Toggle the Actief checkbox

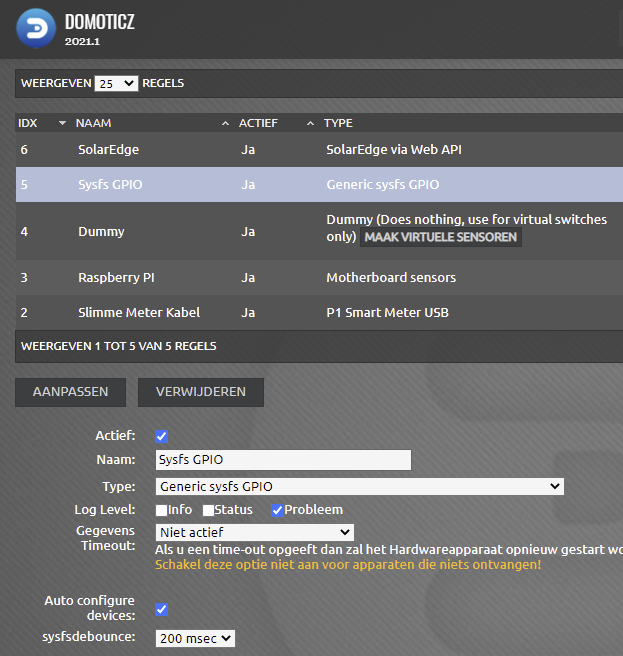(x=162, y=436)
